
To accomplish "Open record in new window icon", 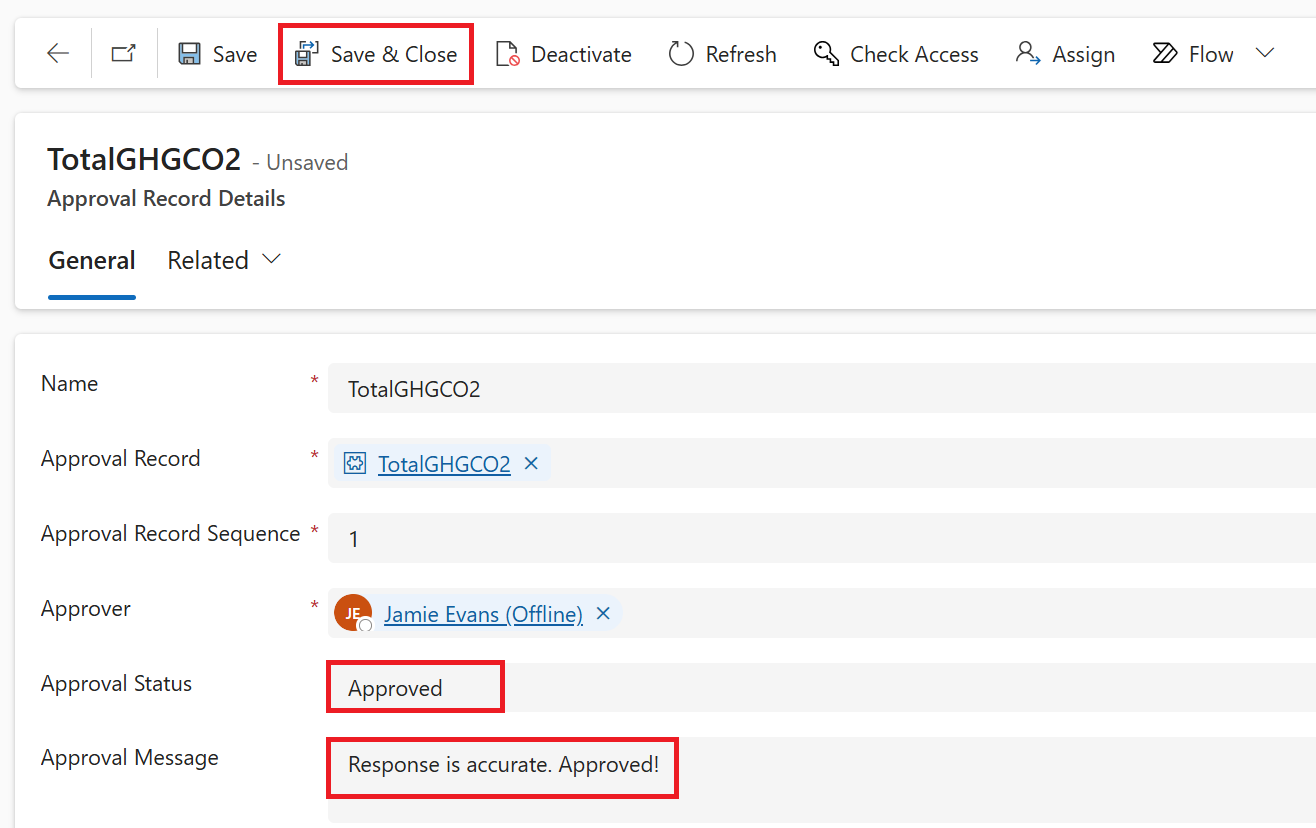I will pos(123,54).
